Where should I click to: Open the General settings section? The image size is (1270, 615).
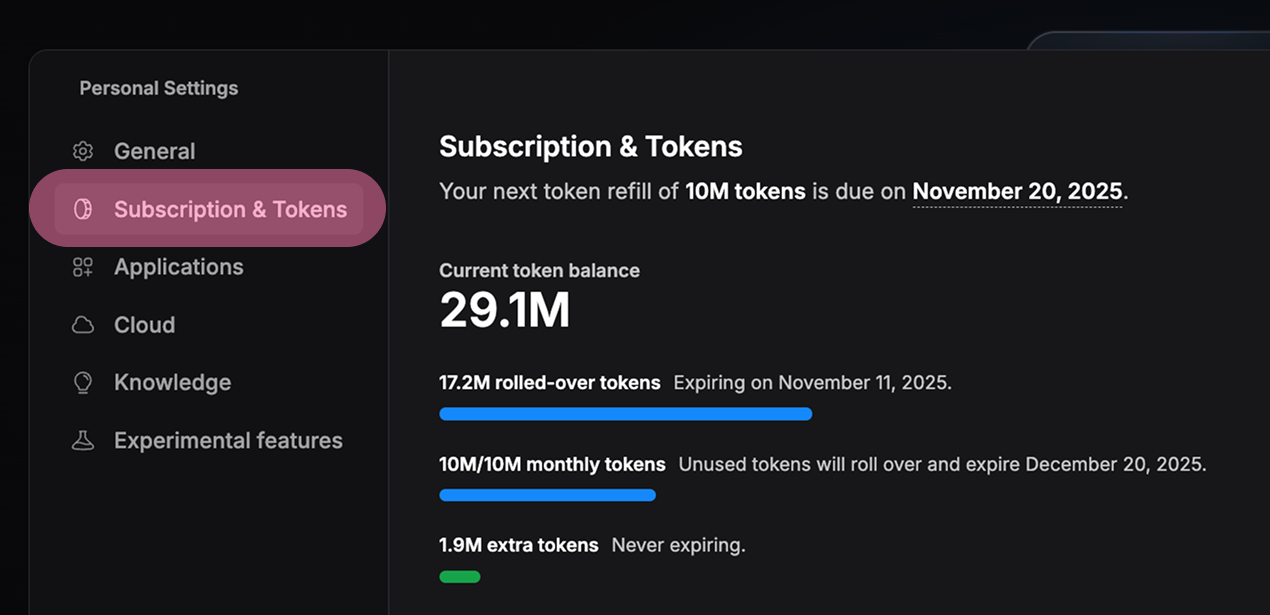click(x=154, y=150)
